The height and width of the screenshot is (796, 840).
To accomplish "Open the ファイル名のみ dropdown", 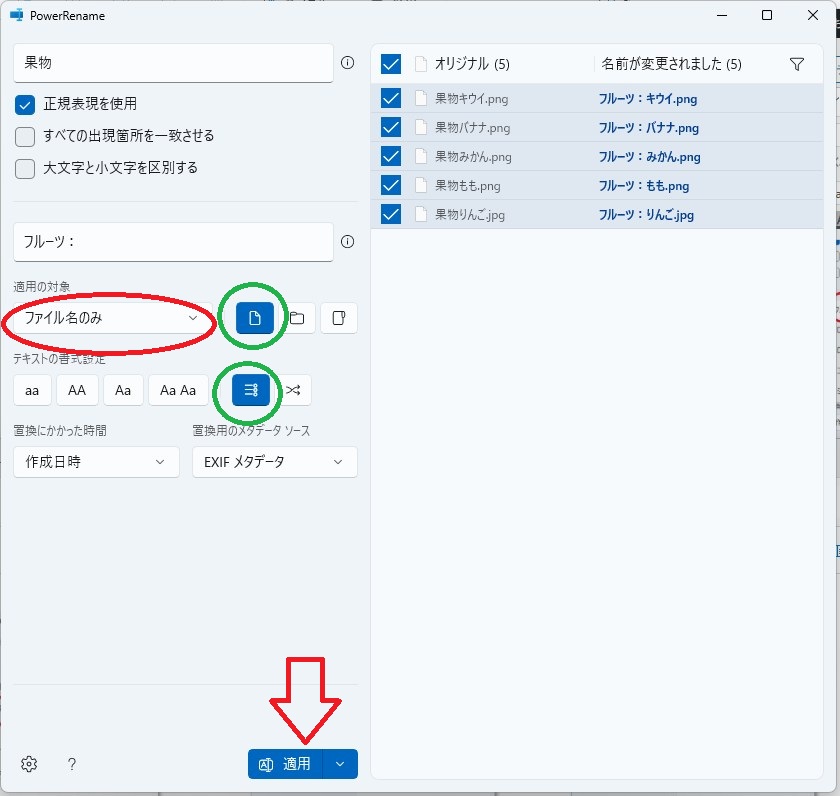I will coord(110,318).
